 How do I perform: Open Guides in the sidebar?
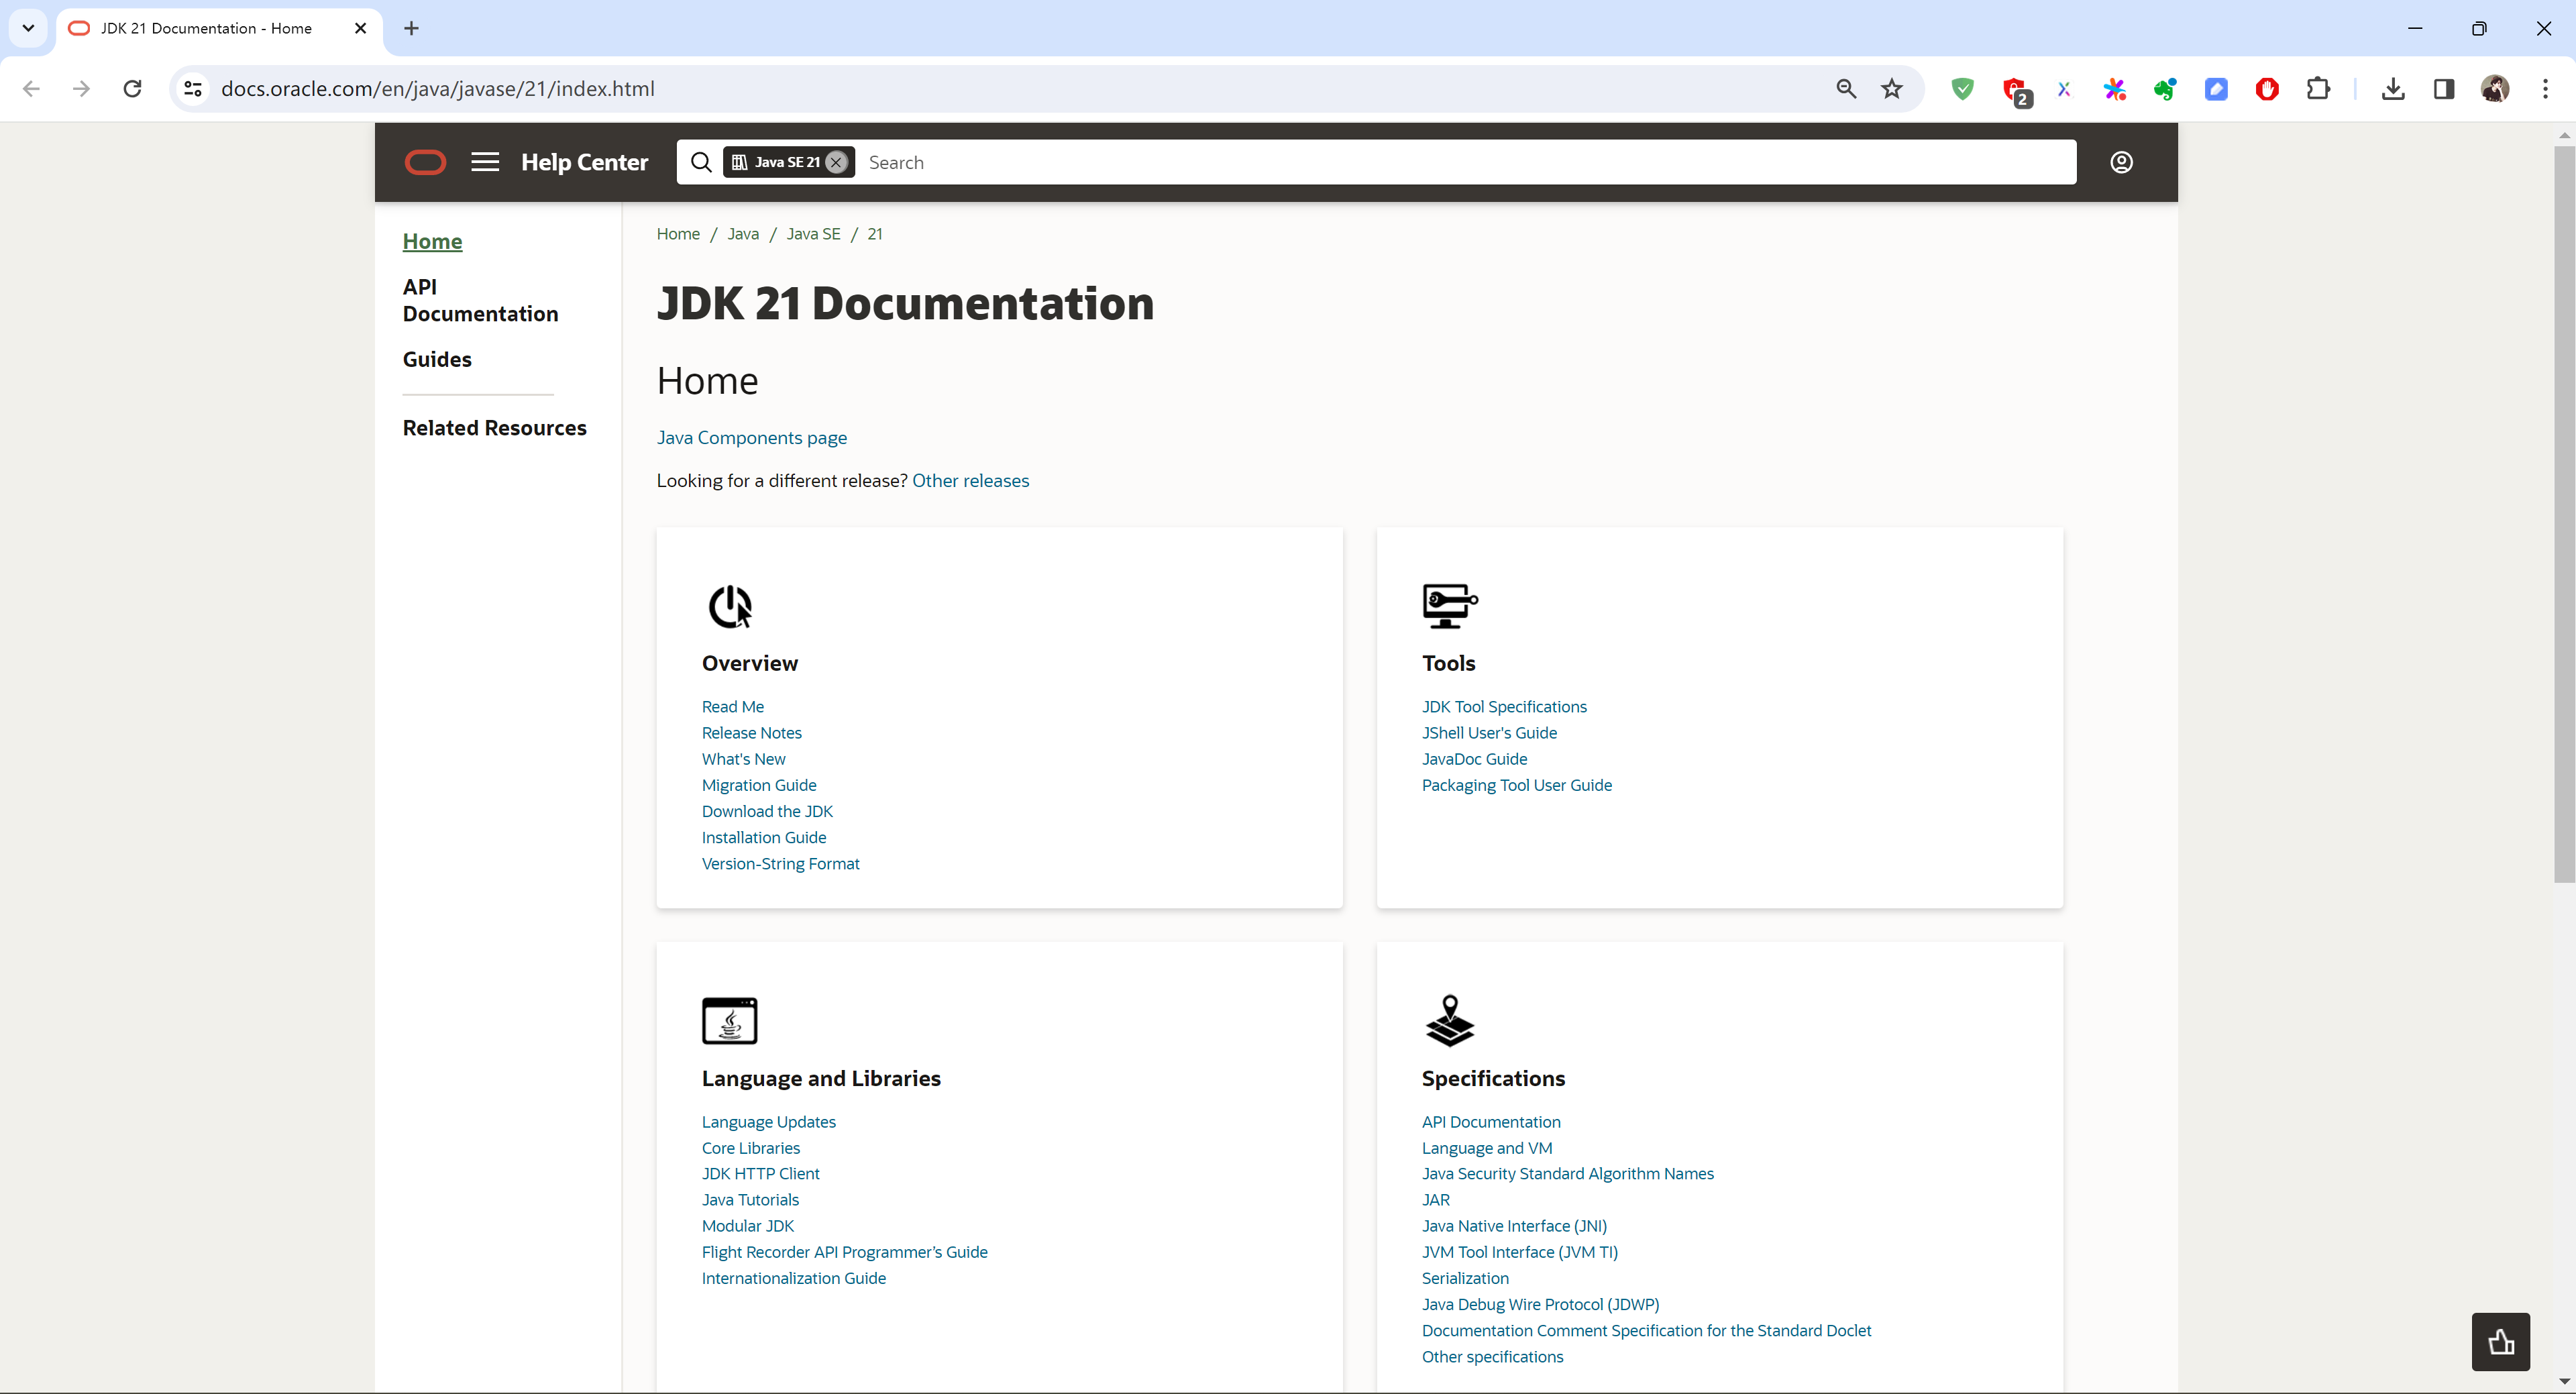click(437, 359)
